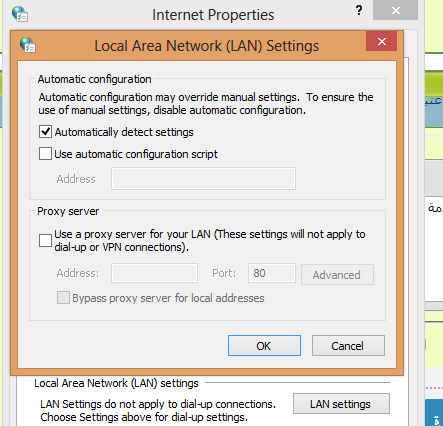Close the Internet Properties window
This screenshot has width=443, height=426.
pyautogui.click(x=396, y=10)
